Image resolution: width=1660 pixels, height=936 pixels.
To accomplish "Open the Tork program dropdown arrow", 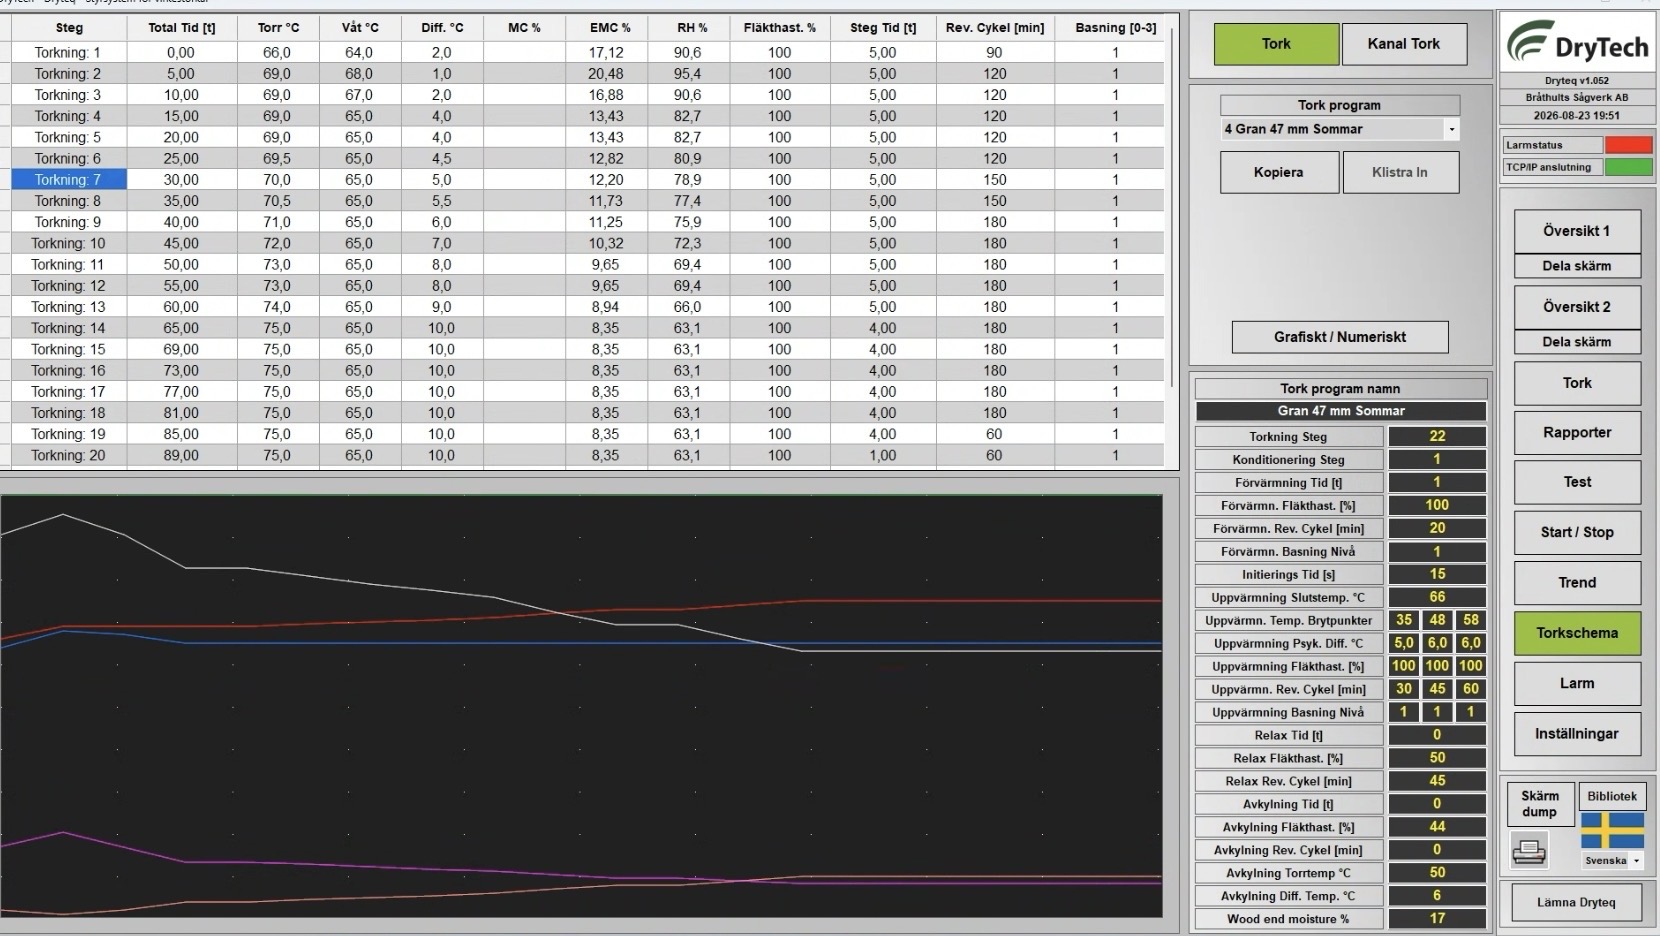I will tap(1451, 129).
